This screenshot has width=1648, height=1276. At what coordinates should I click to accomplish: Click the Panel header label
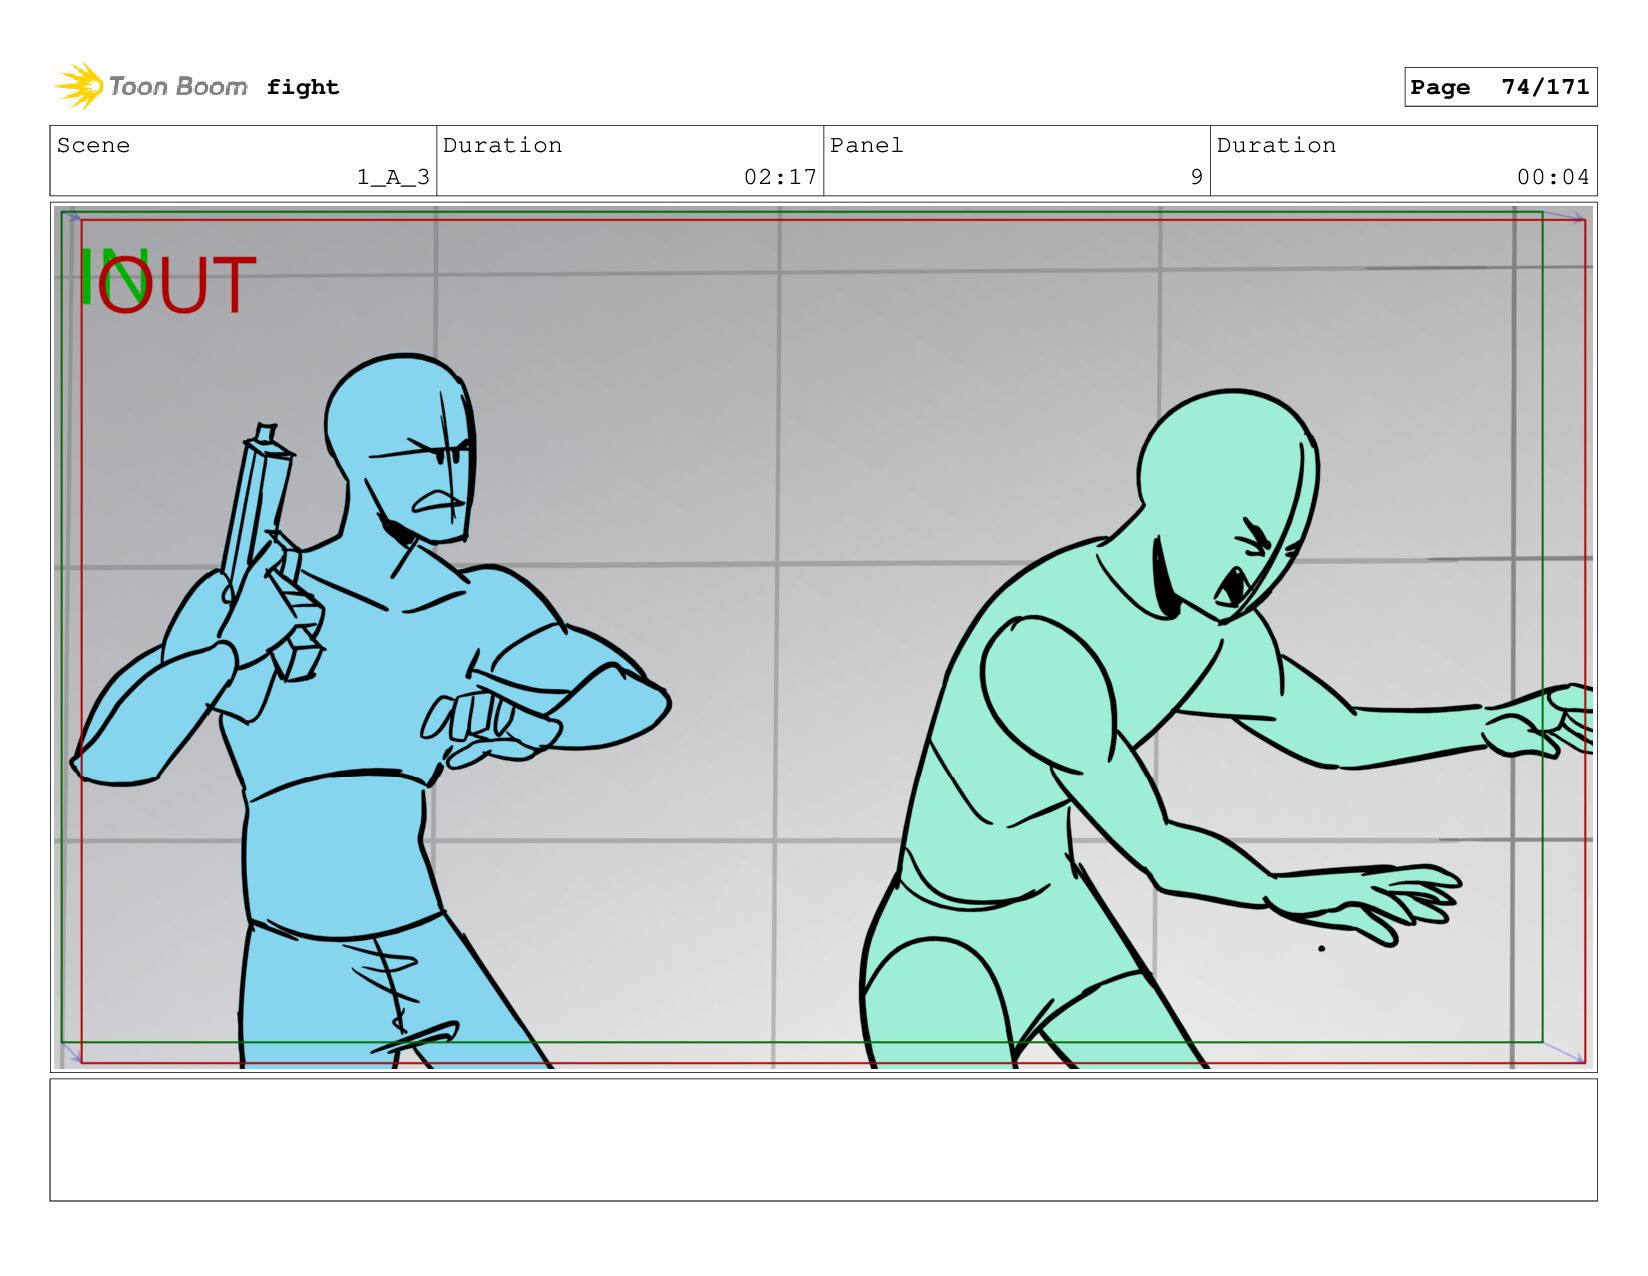tap(866, 145)
